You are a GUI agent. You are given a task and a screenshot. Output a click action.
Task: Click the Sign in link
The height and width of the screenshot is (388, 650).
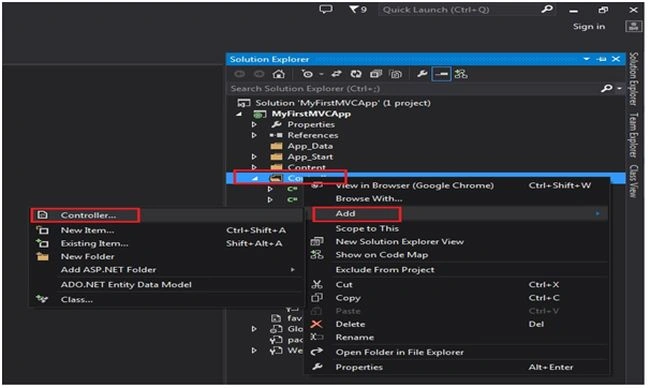(x=589, y=27)
